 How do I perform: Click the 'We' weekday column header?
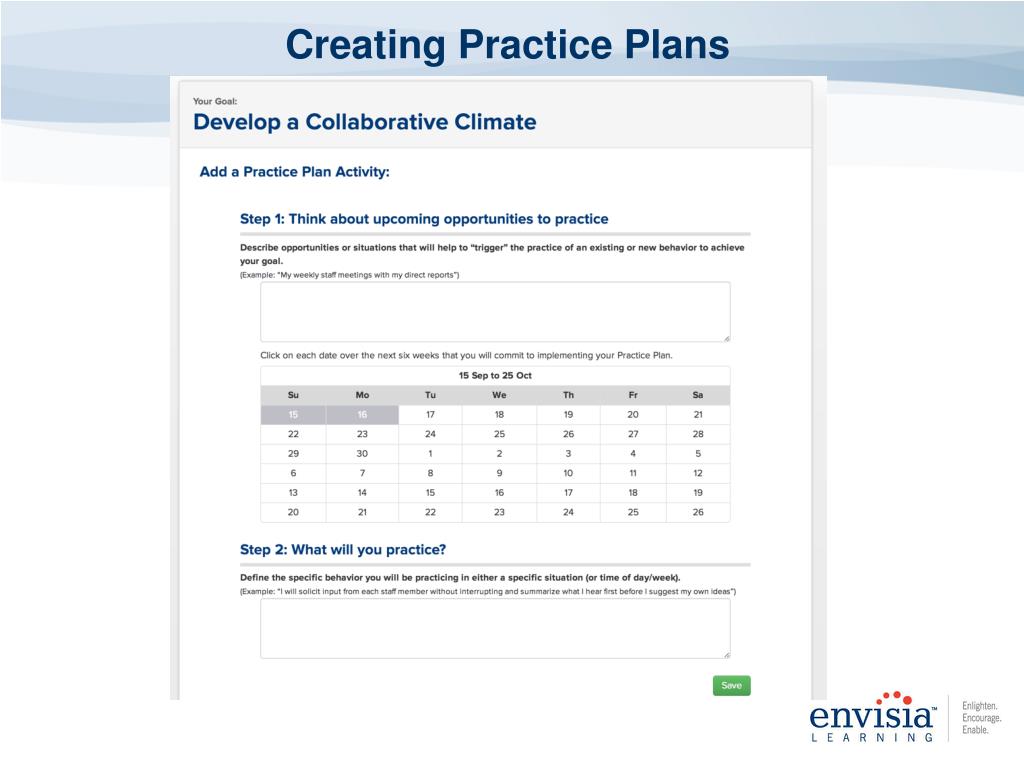[x=499, y=395]
